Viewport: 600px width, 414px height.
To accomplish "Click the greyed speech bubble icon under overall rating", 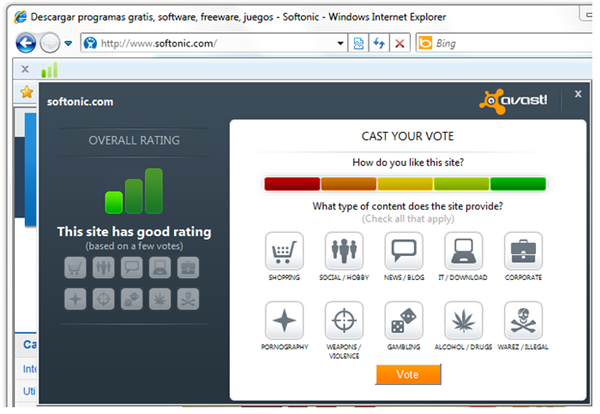I will click(132, 267).
